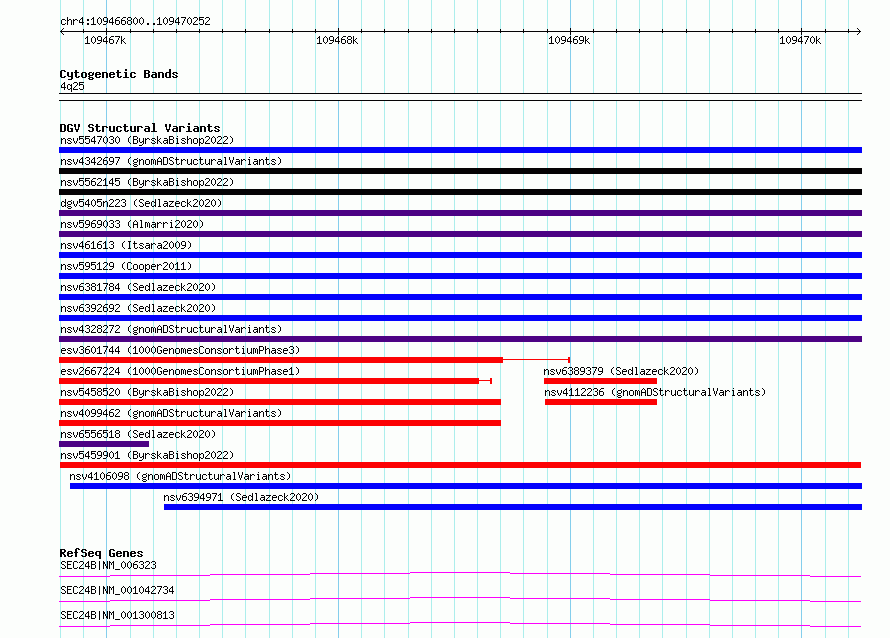Image resolution: width=890 pixels, height=638 pixels.
Task: Open variant label nsv5458520 (ByrskaBishop2022)
Action: click(147, 392)
